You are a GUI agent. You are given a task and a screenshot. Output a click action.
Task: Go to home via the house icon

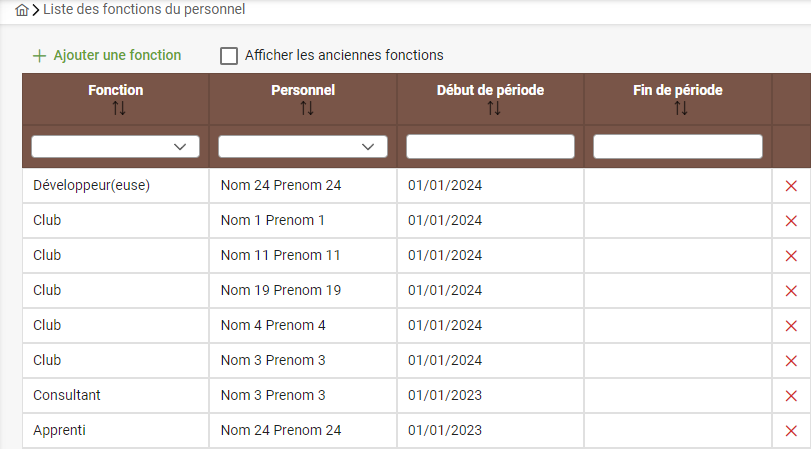pyautogui.click(x=22, y=10)
